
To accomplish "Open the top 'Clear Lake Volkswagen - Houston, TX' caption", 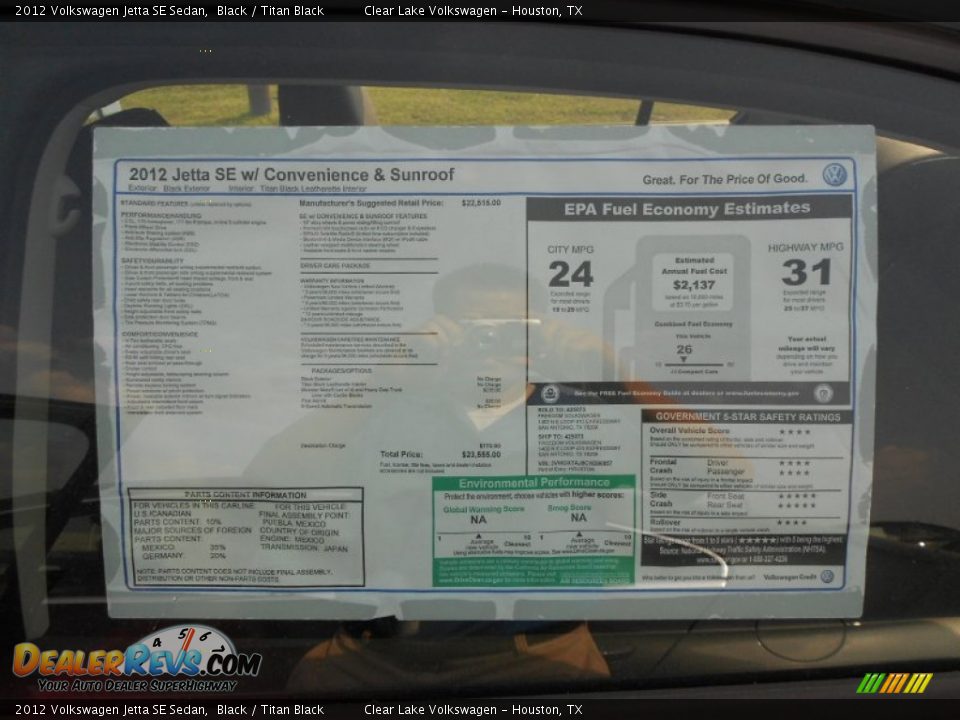I will click(x=473, y=10).
